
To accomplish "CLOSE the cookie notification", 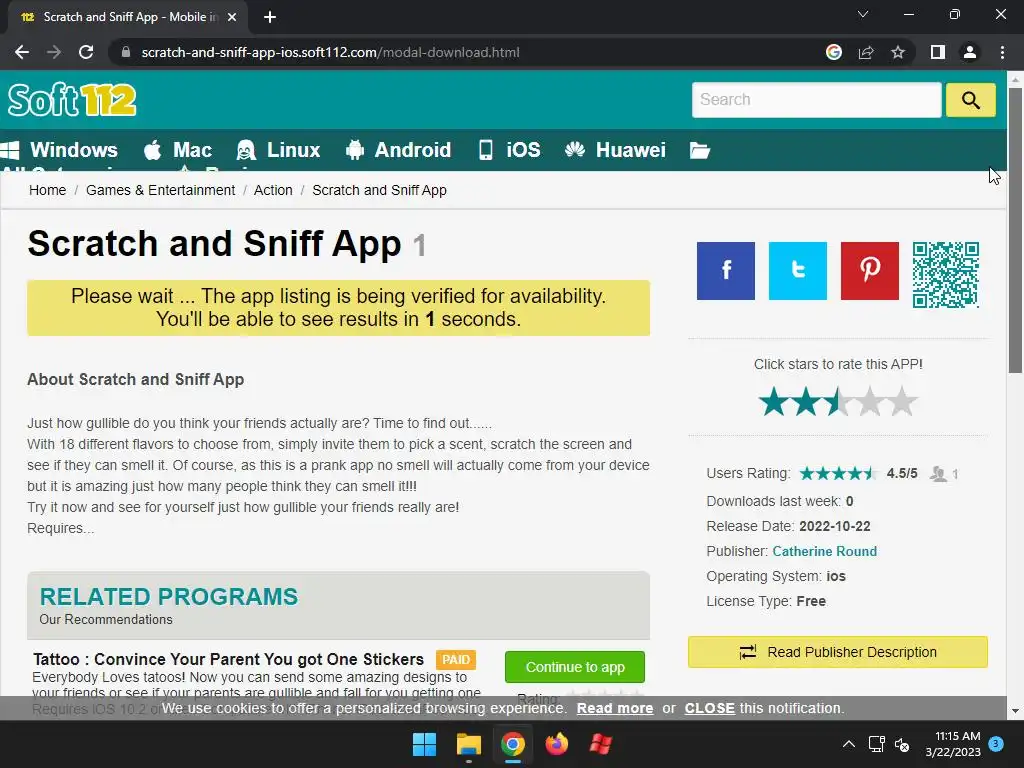I will pos(709,708).
